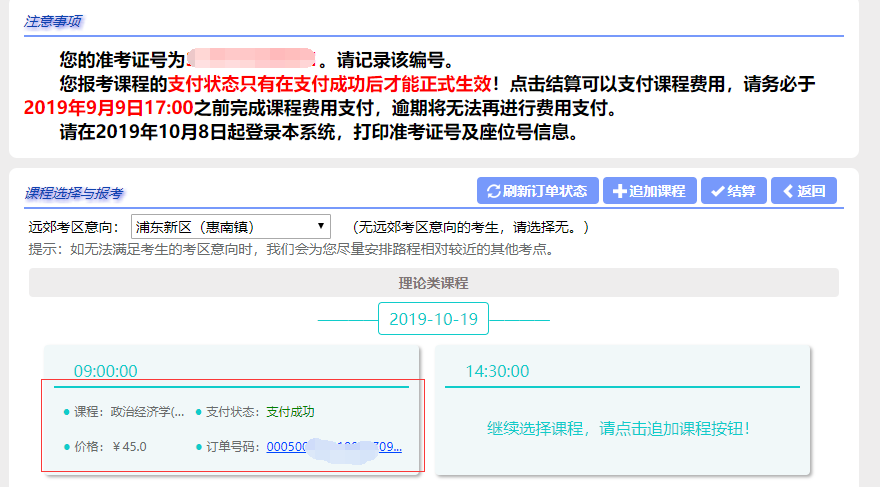Click the ¥45.0 price value
This screenshot has width=880, height=487.
pos(129,446)
